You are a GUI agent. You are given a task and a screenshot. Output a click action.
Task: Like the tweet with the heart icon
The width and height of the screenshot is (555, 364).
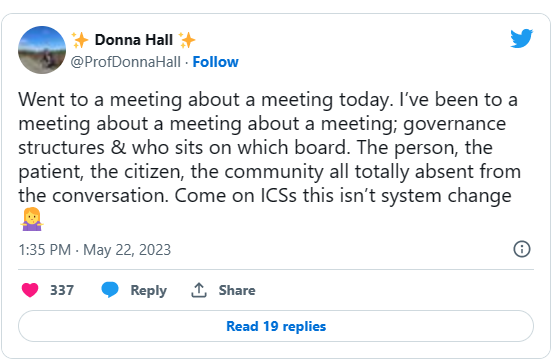coord(30,290)
